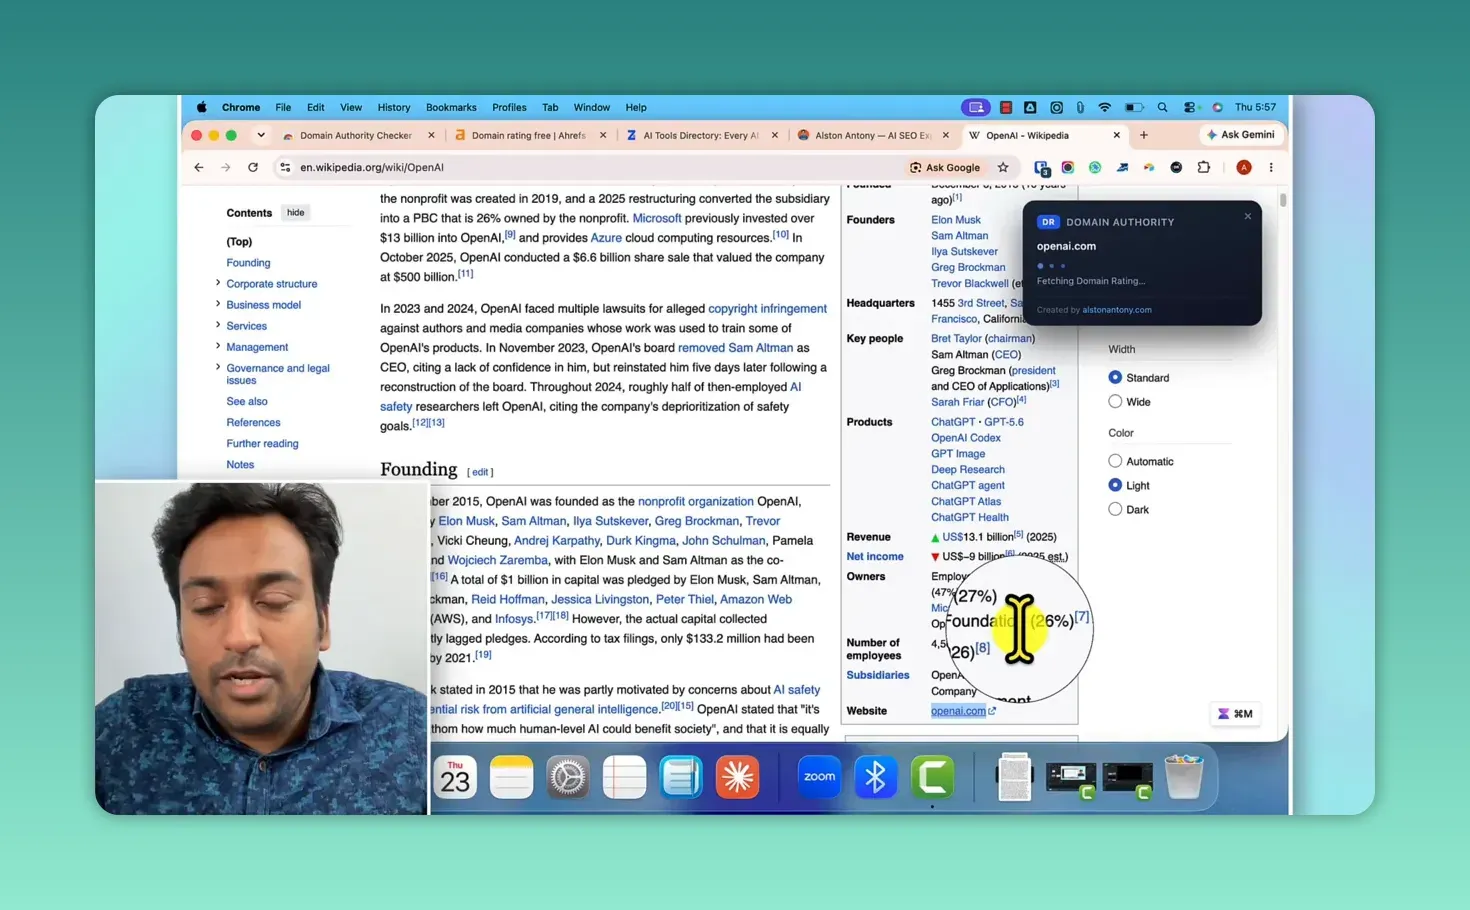
Task: Open the Subsidiaries infobox link
Action: click(x=878, y=675)
